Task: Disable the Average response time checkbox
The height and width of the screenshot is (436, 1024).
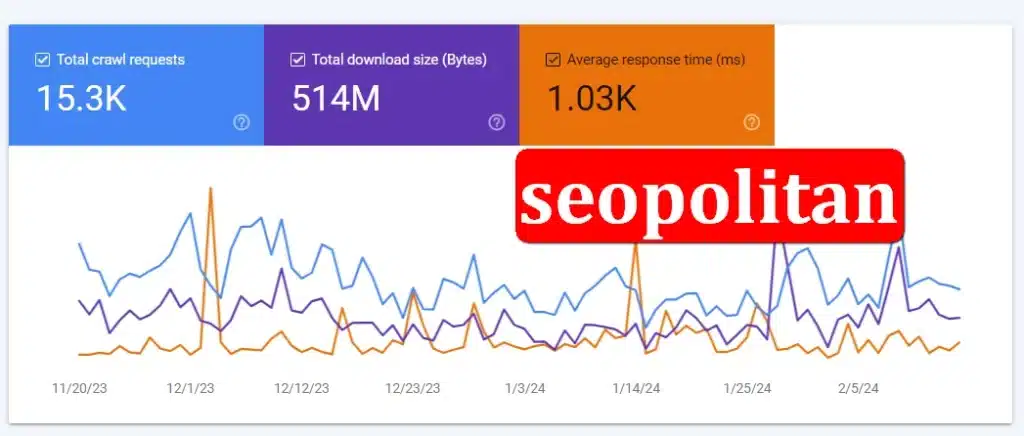Action: pyautogui.click(x=552, y=60)
